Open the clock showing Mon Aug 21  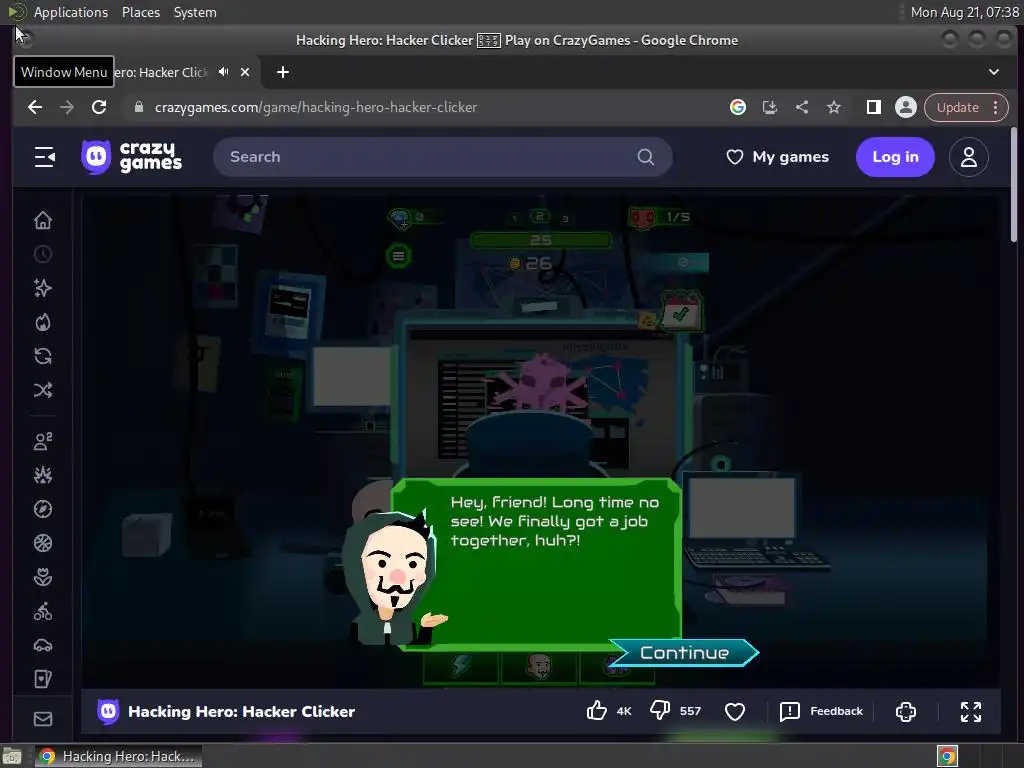(965, 12)
